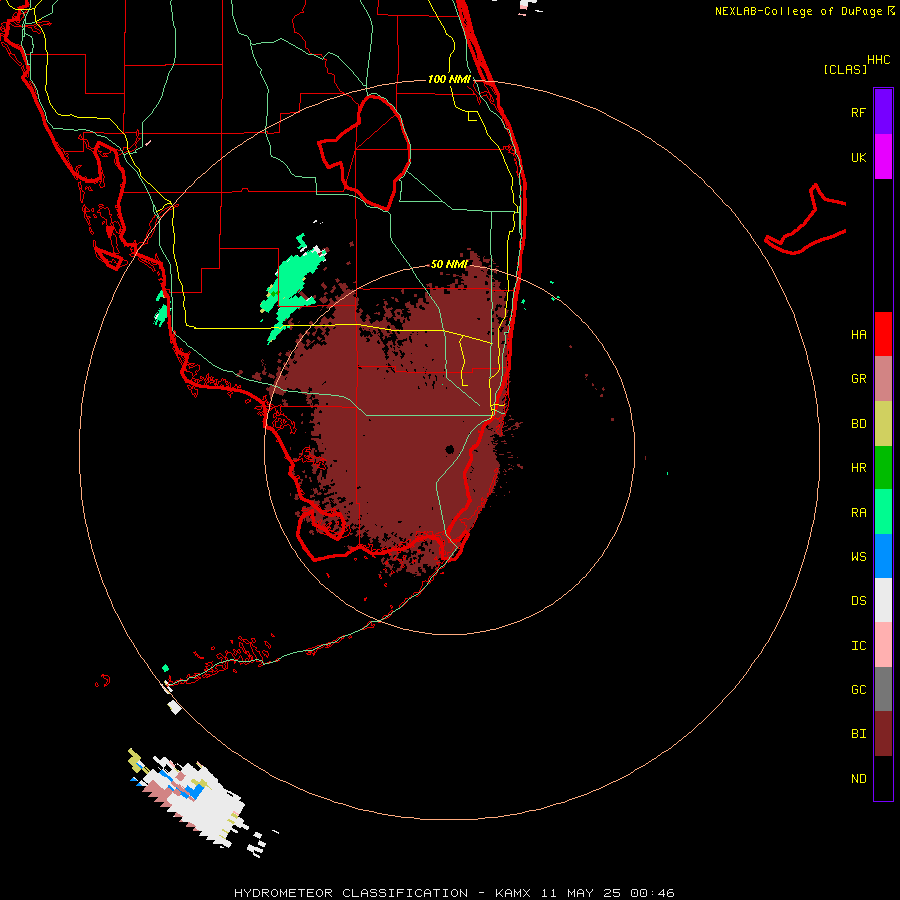Click the KAMX station identifier

513,893
